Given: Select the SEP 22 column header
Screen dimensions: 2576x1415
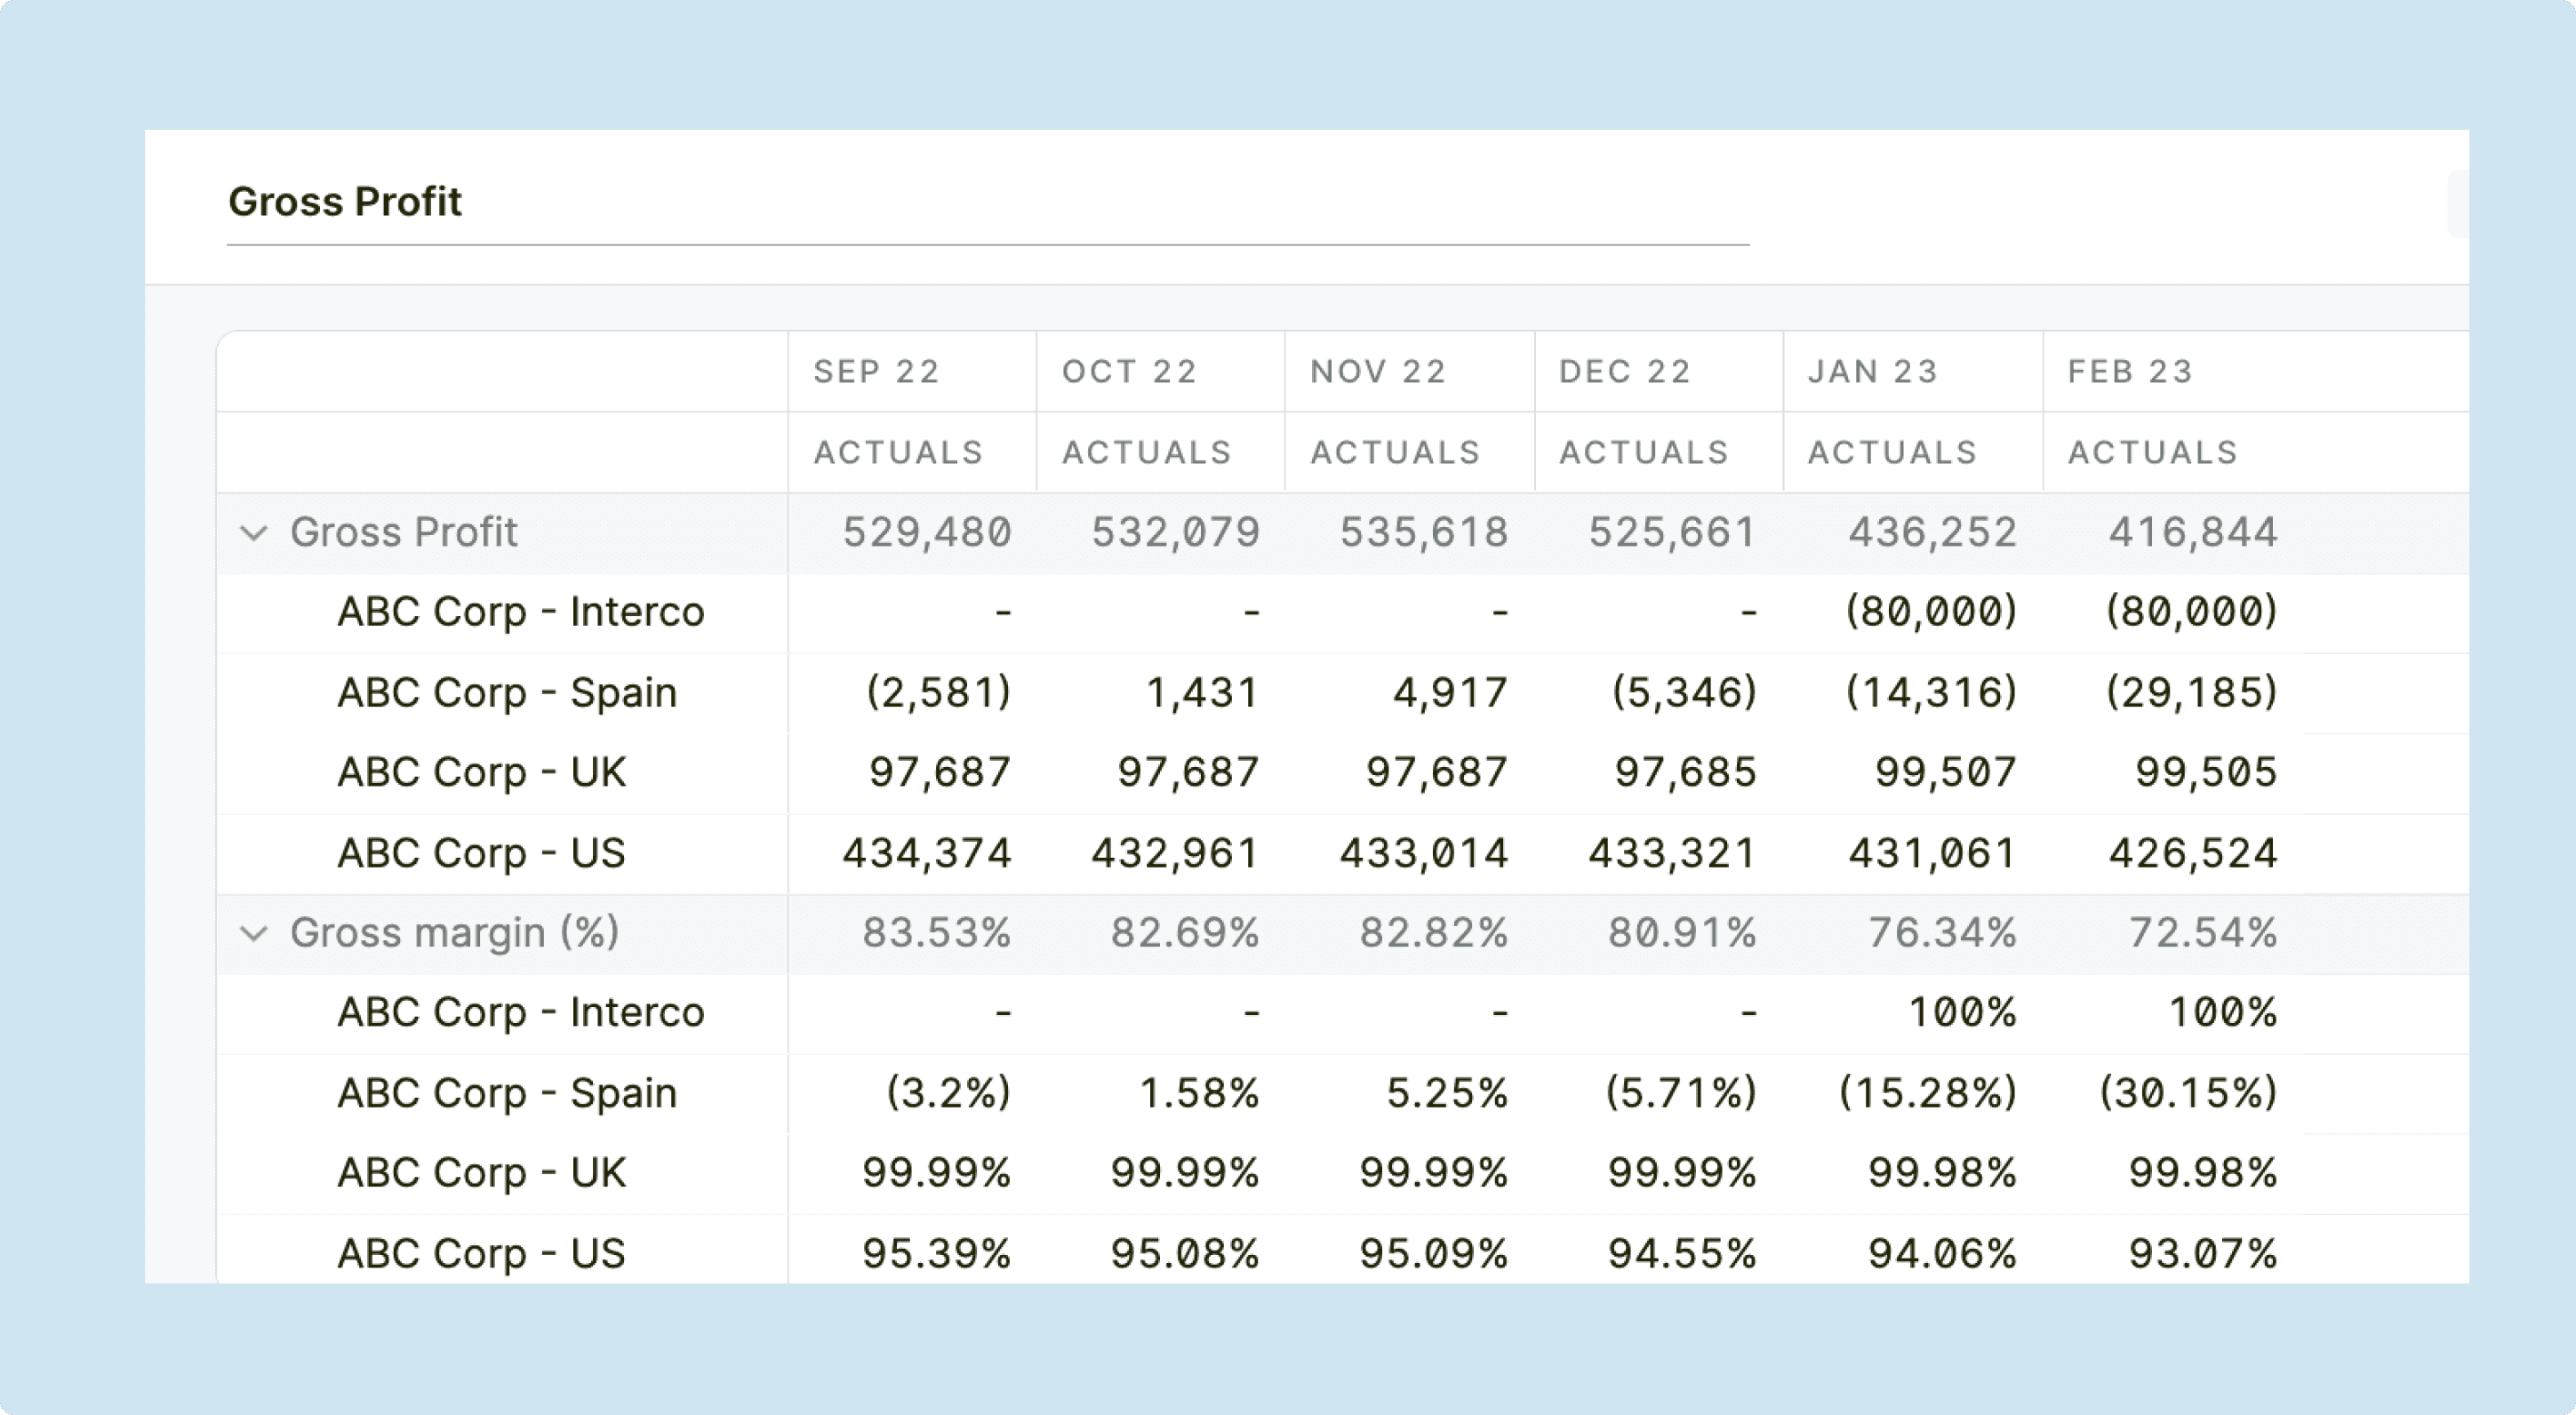Looking at the screenshot, I should 876,371.
